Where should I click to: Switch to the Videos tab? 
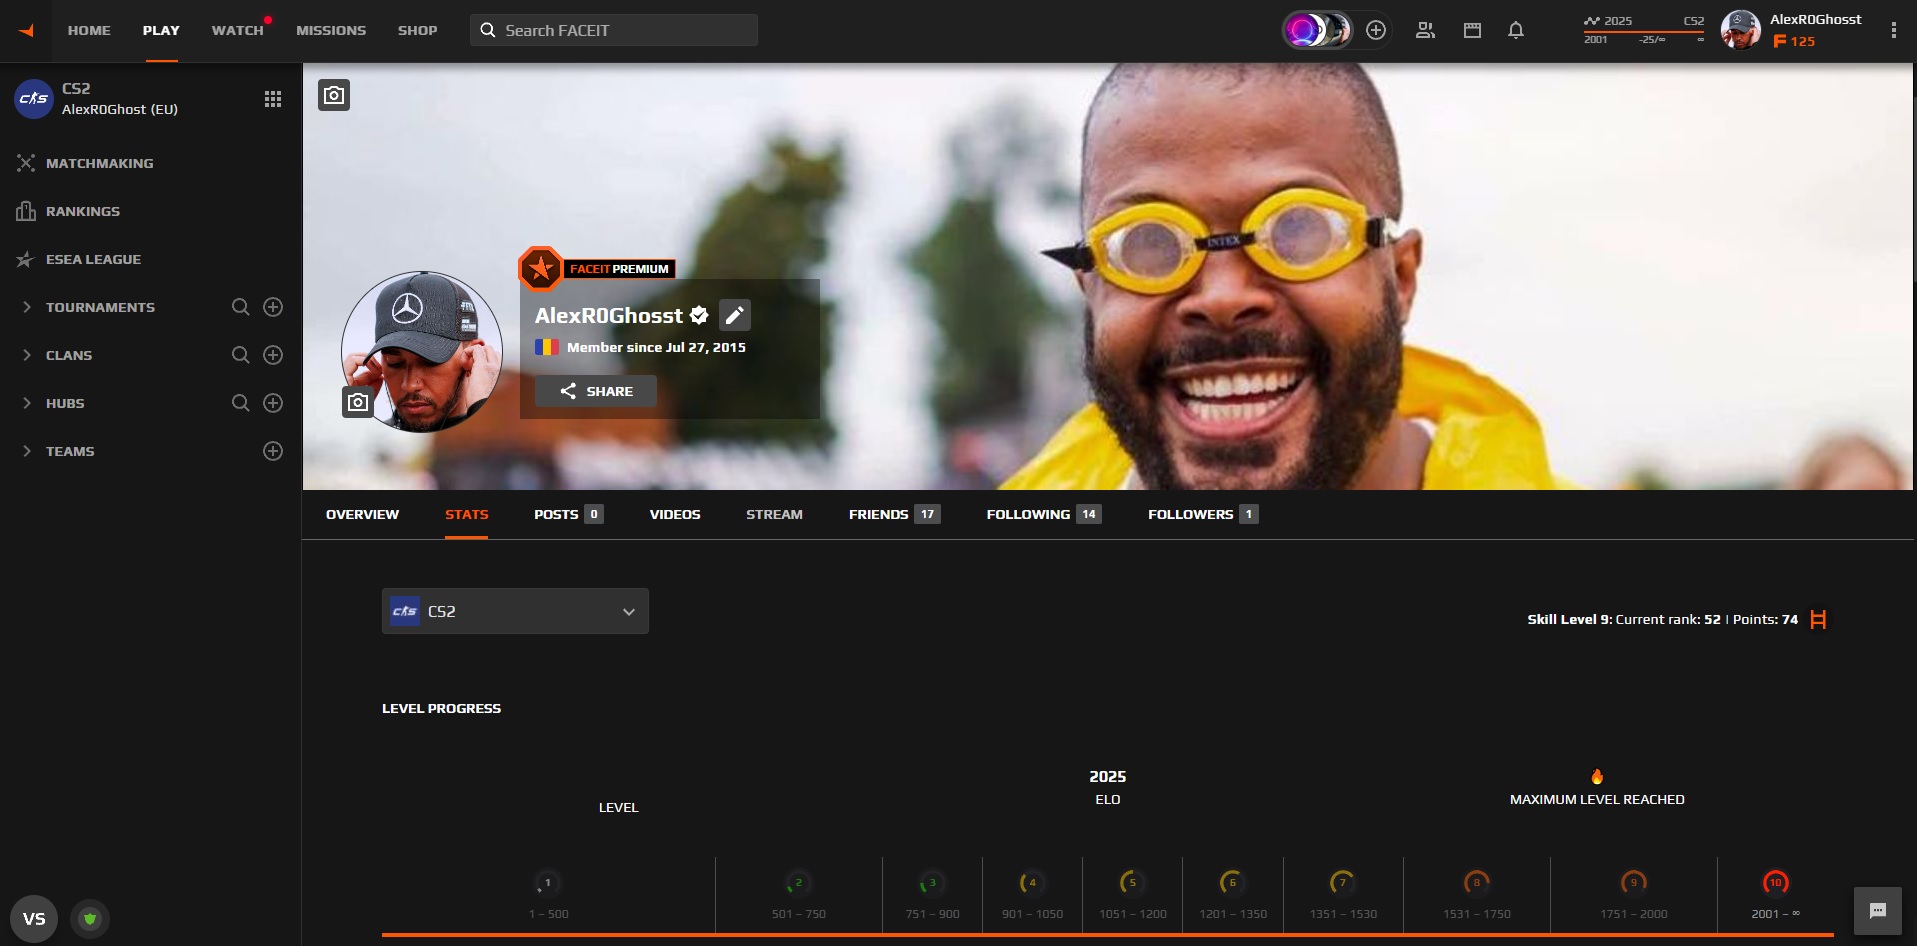click(675, 514)
